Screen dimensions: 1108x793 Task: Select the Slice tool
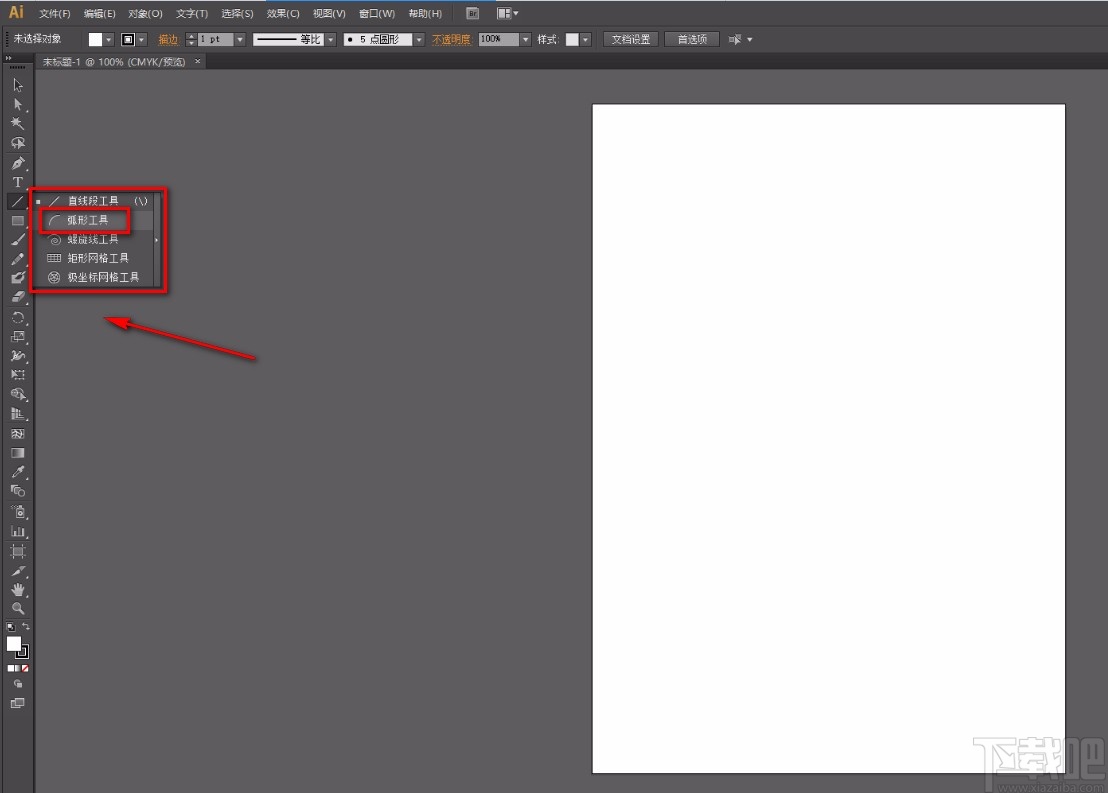point(18,570)
